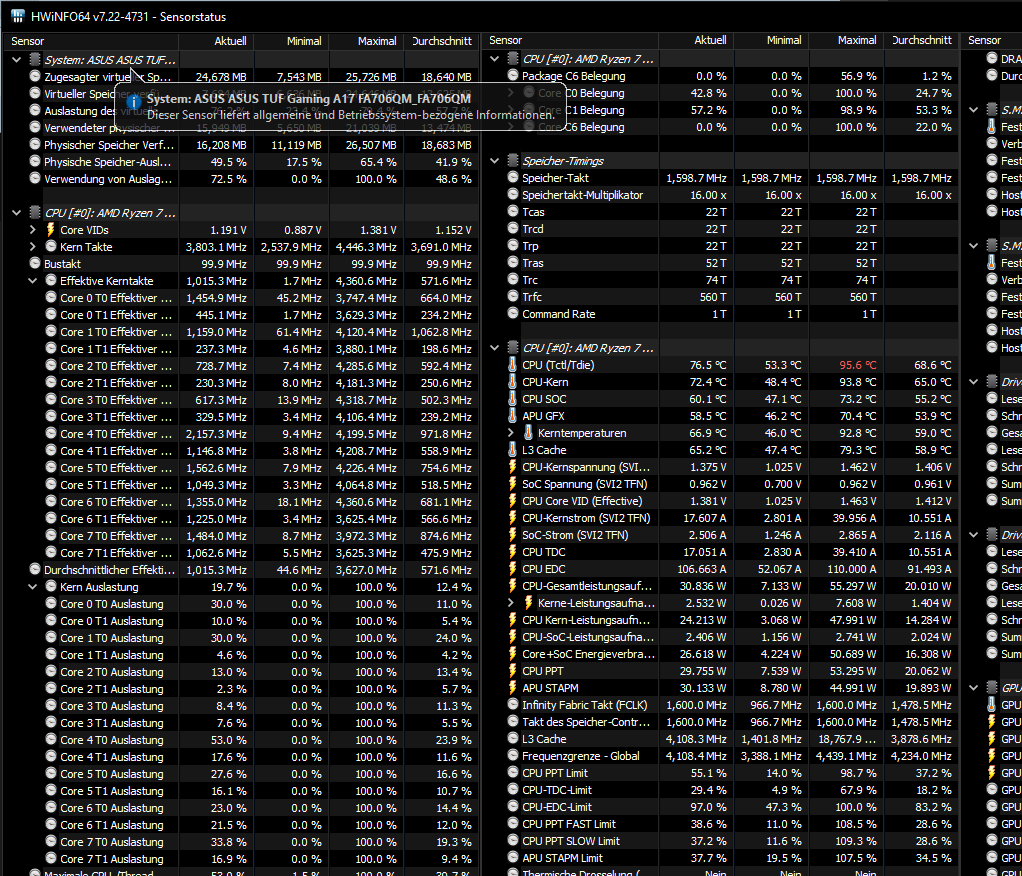Click the clock icon next to Bustakt

point(35,263)
